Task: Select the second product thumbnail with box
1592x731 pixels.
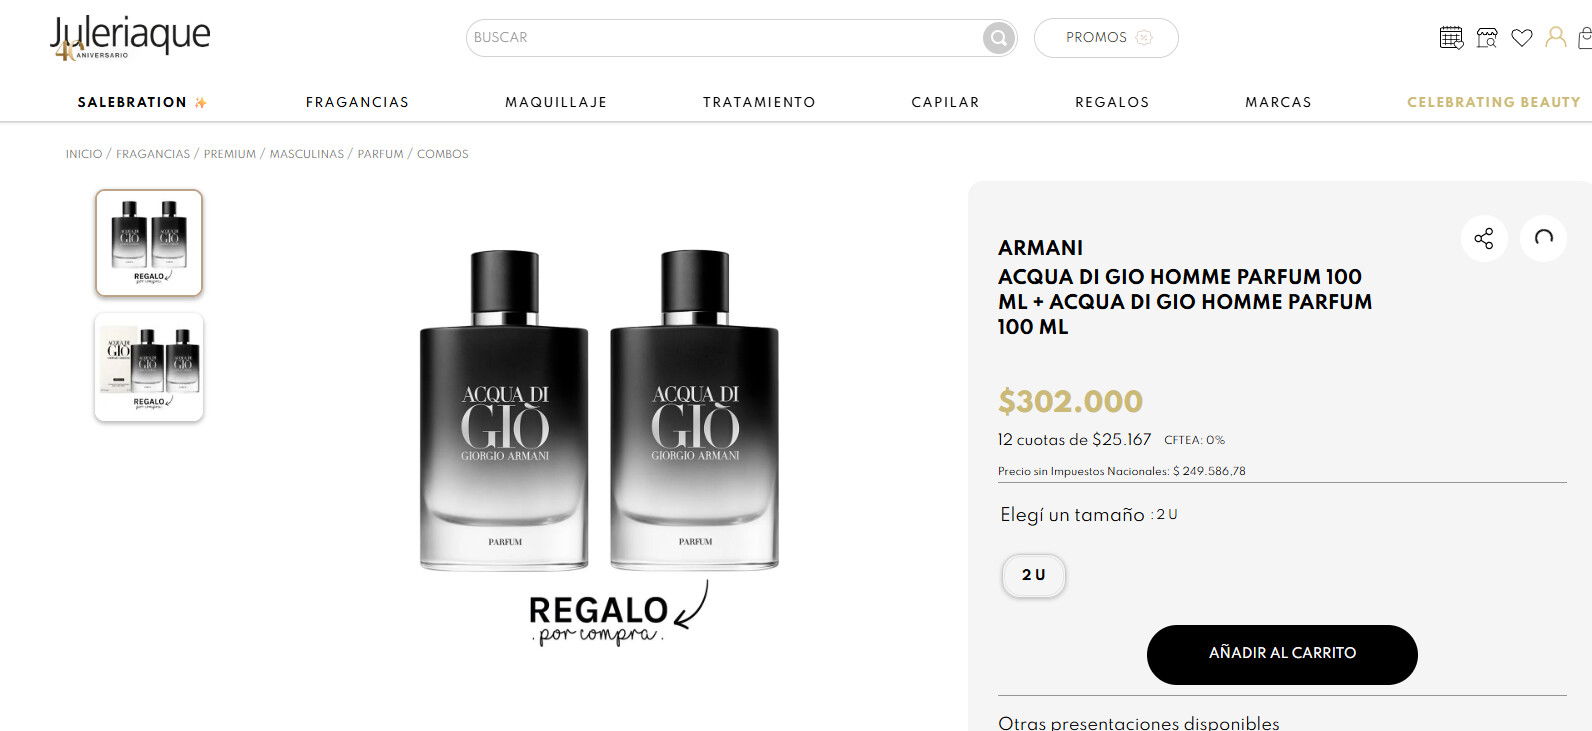Action: coord(149,367)
